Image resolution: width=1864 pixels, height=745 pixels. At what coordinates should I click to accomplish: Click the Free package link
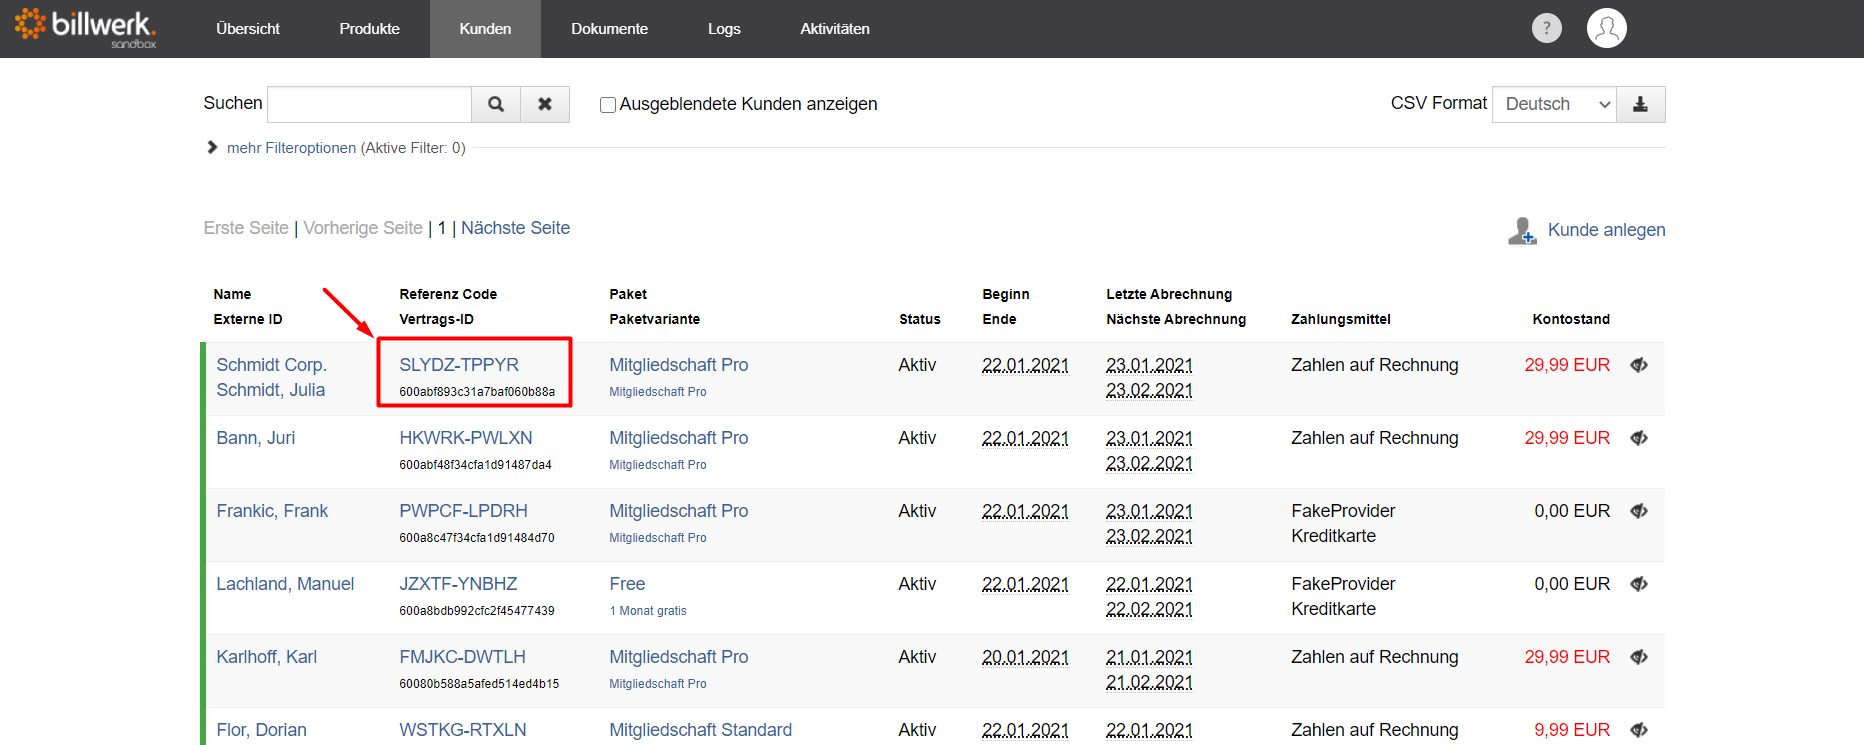627,584
